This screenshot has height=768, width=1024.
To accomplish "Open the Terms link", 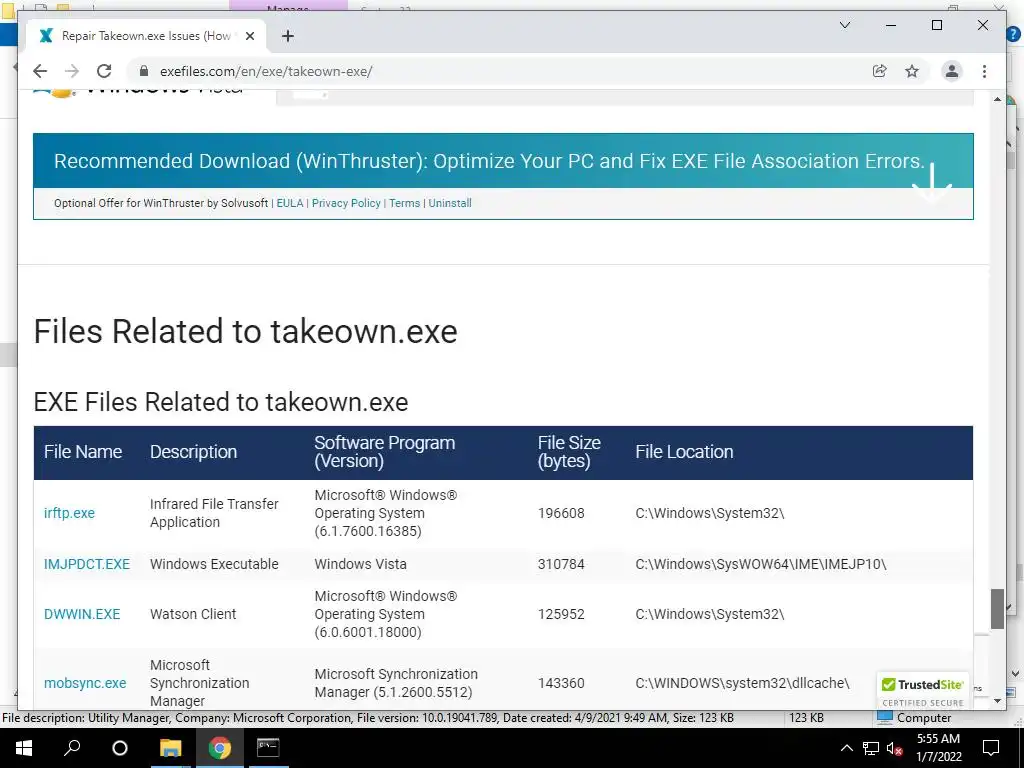I will pos(404,203).
